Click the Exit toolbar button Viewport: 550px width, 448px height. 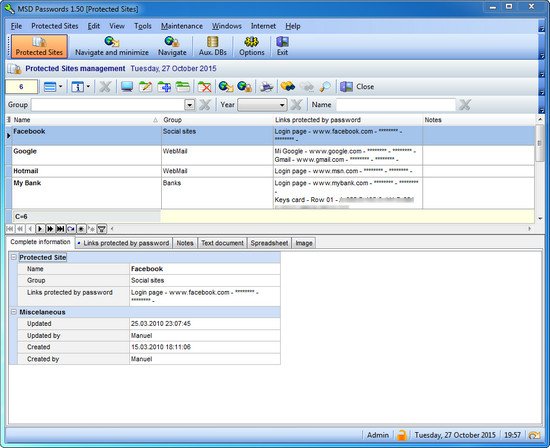[x=282, y=46]
